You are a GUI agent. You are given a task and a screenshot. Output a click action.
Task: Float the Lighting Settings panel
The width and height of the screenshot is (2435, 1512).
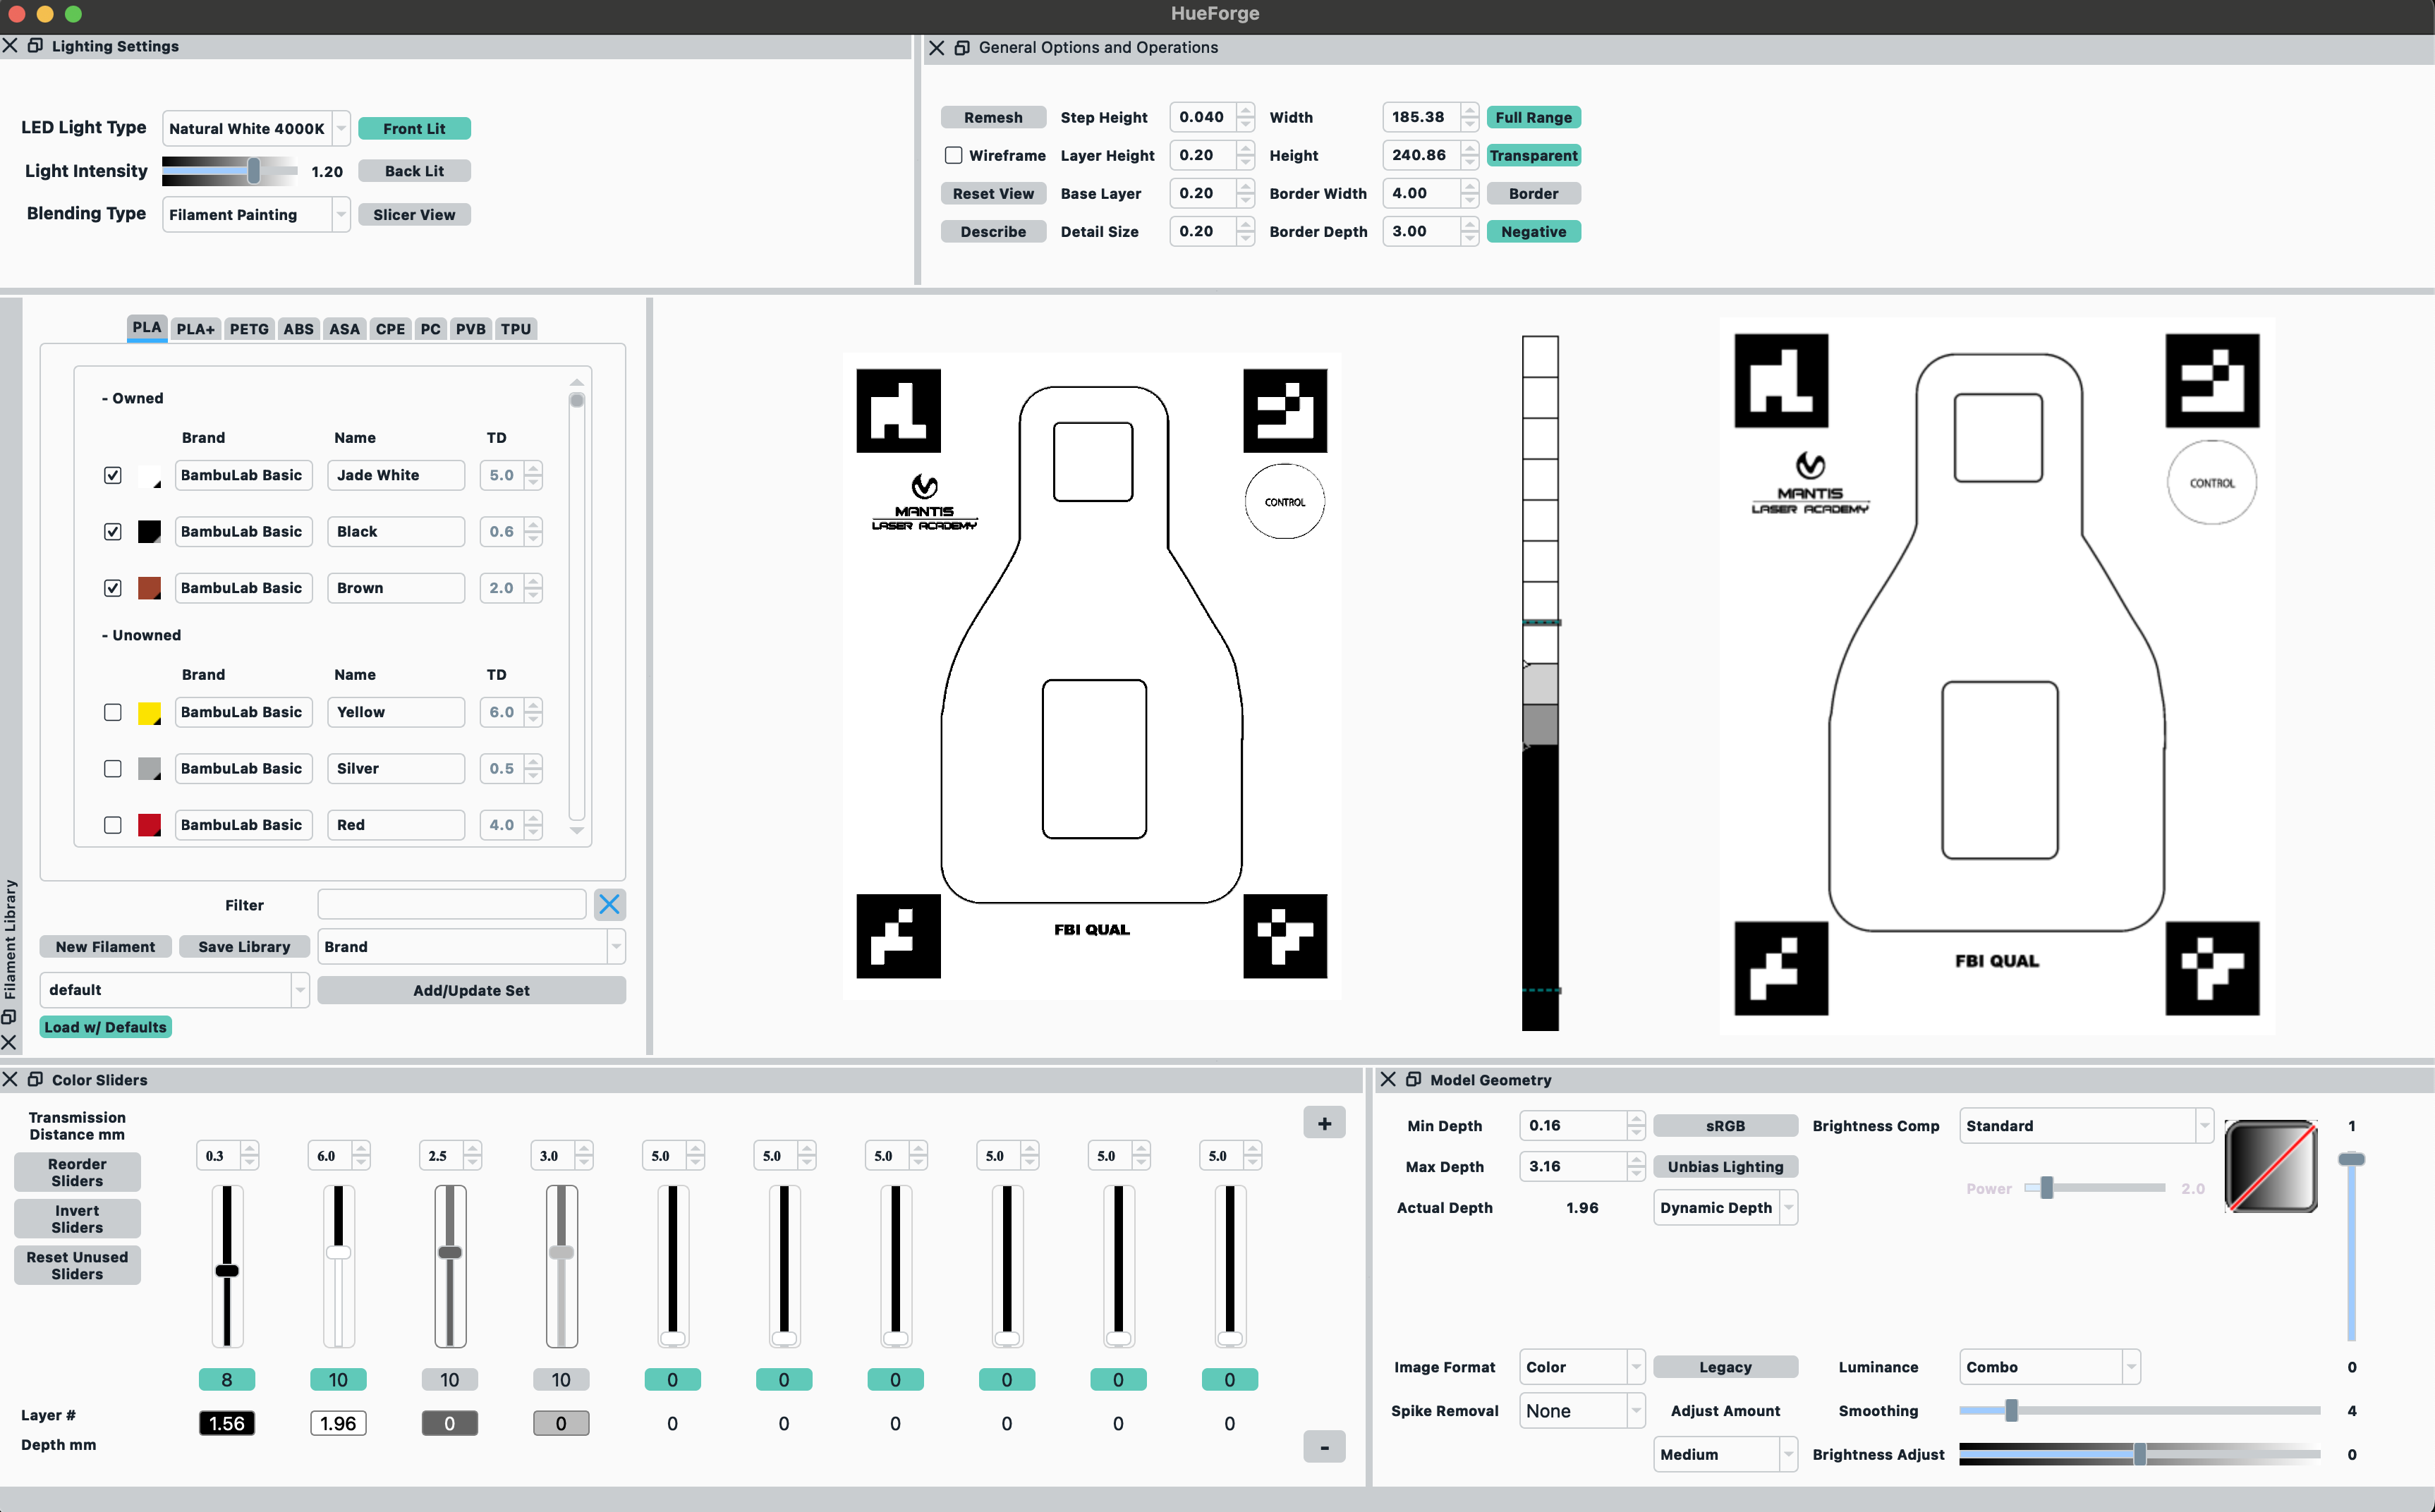click(x=35, y=46)
